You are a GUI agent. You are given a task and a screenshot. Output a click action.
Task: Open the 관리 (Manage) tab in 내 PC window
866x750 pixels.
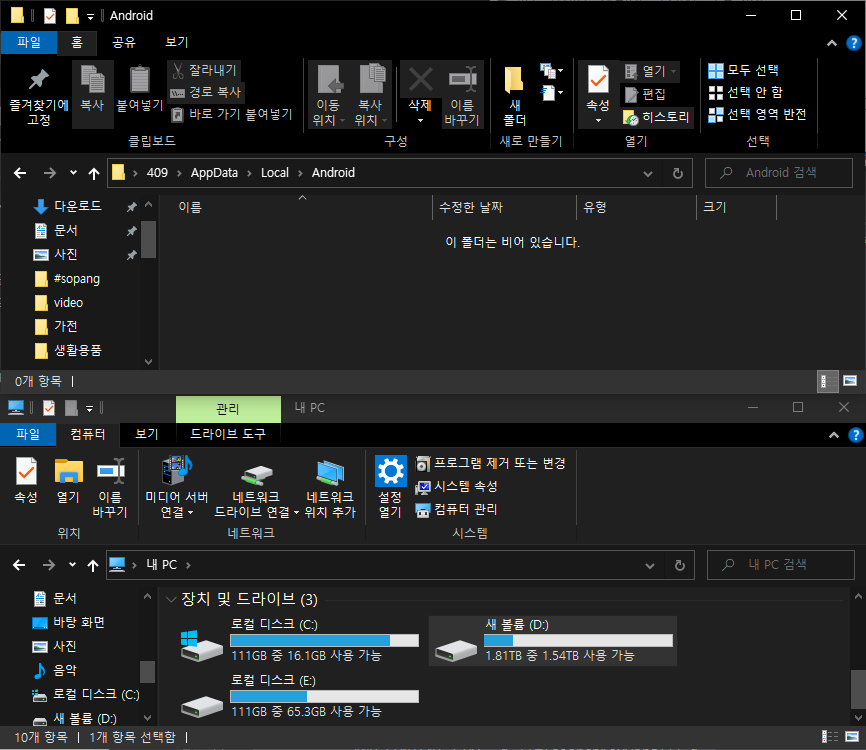(x=228, y=409)
